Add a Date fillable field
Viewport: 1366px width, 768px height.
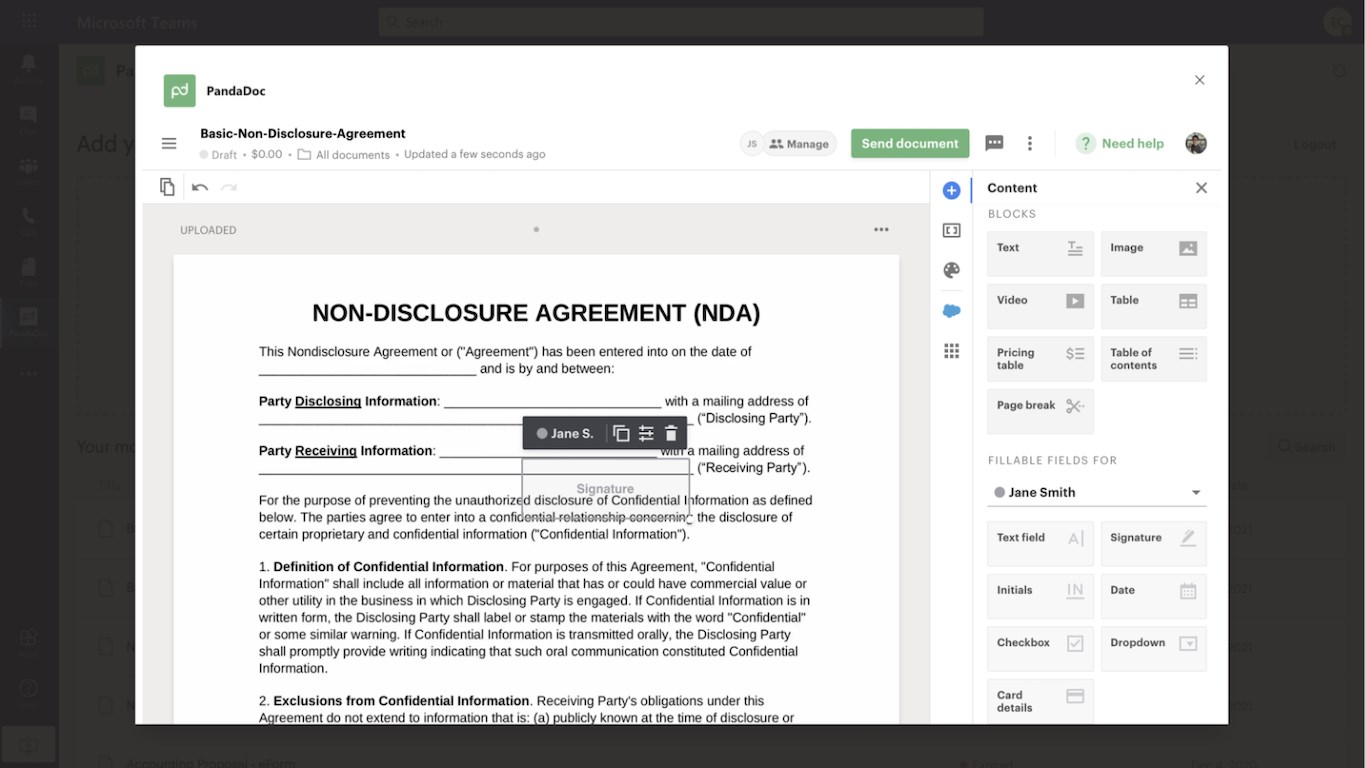pyautogui.click(x=1153, y=596)
